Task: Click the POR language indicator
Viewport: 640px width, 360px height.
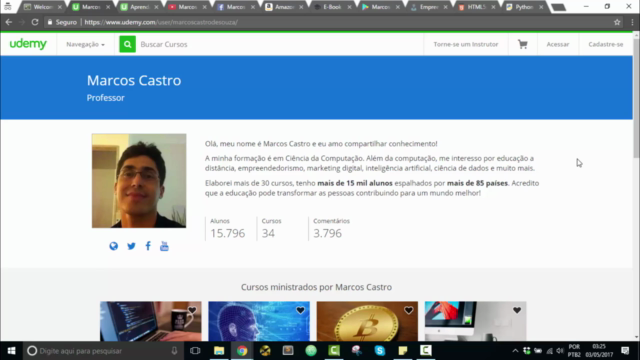Action: [574, 347]
